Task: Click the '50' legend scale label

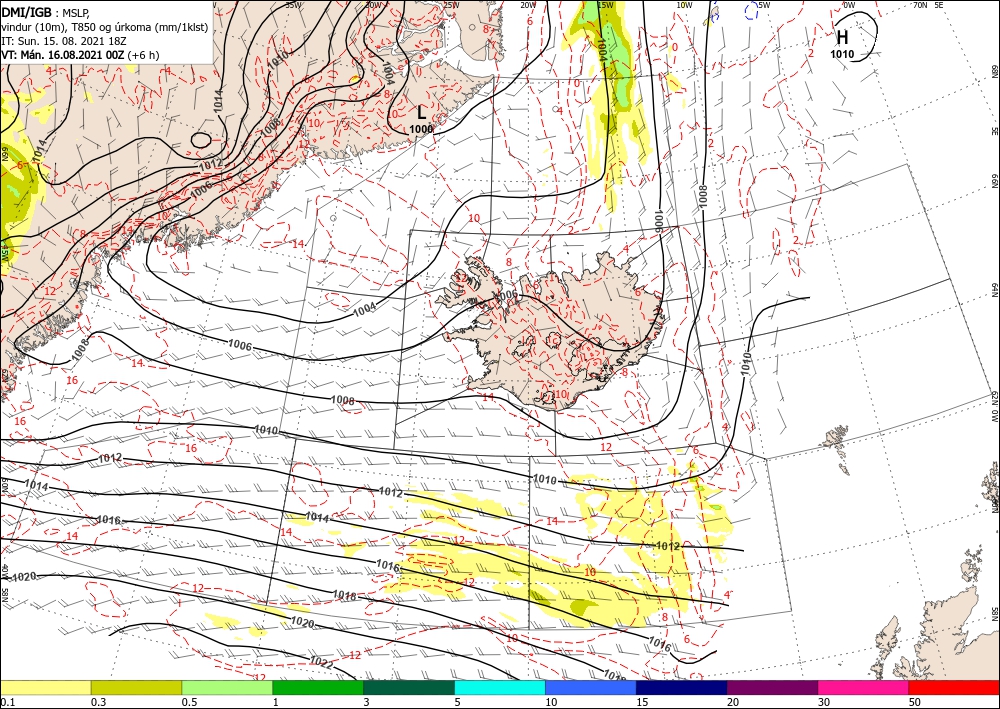Action: click(x=915, y=702)
